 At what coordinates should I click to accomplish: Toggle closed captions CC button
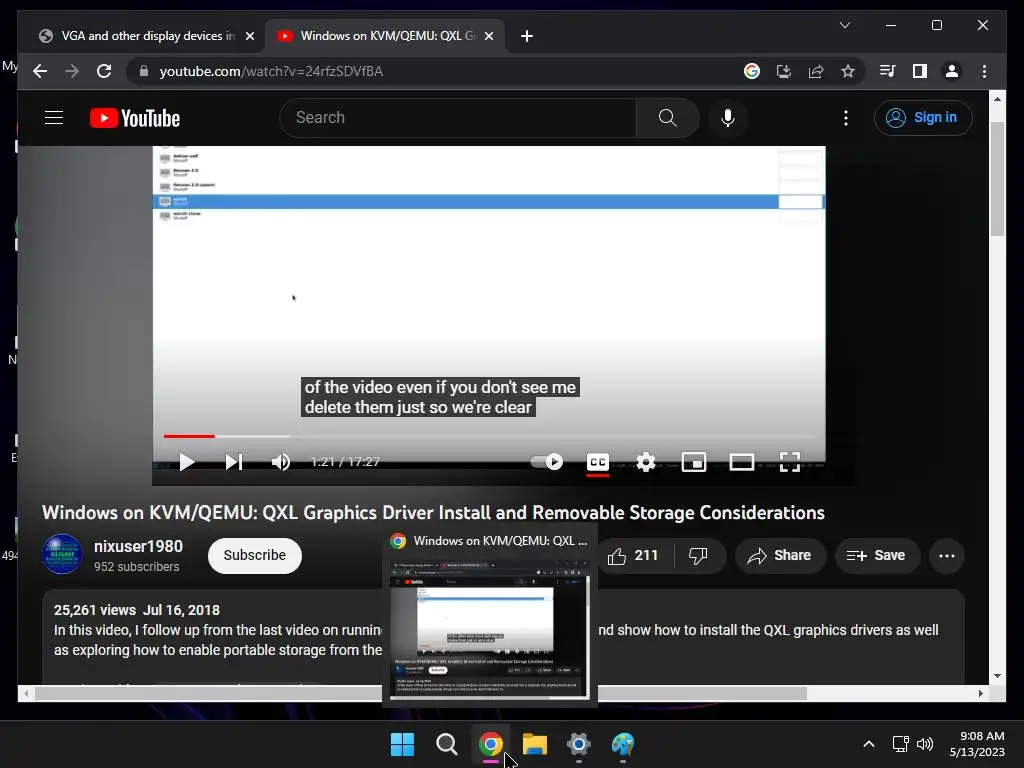tap(598, 462)
